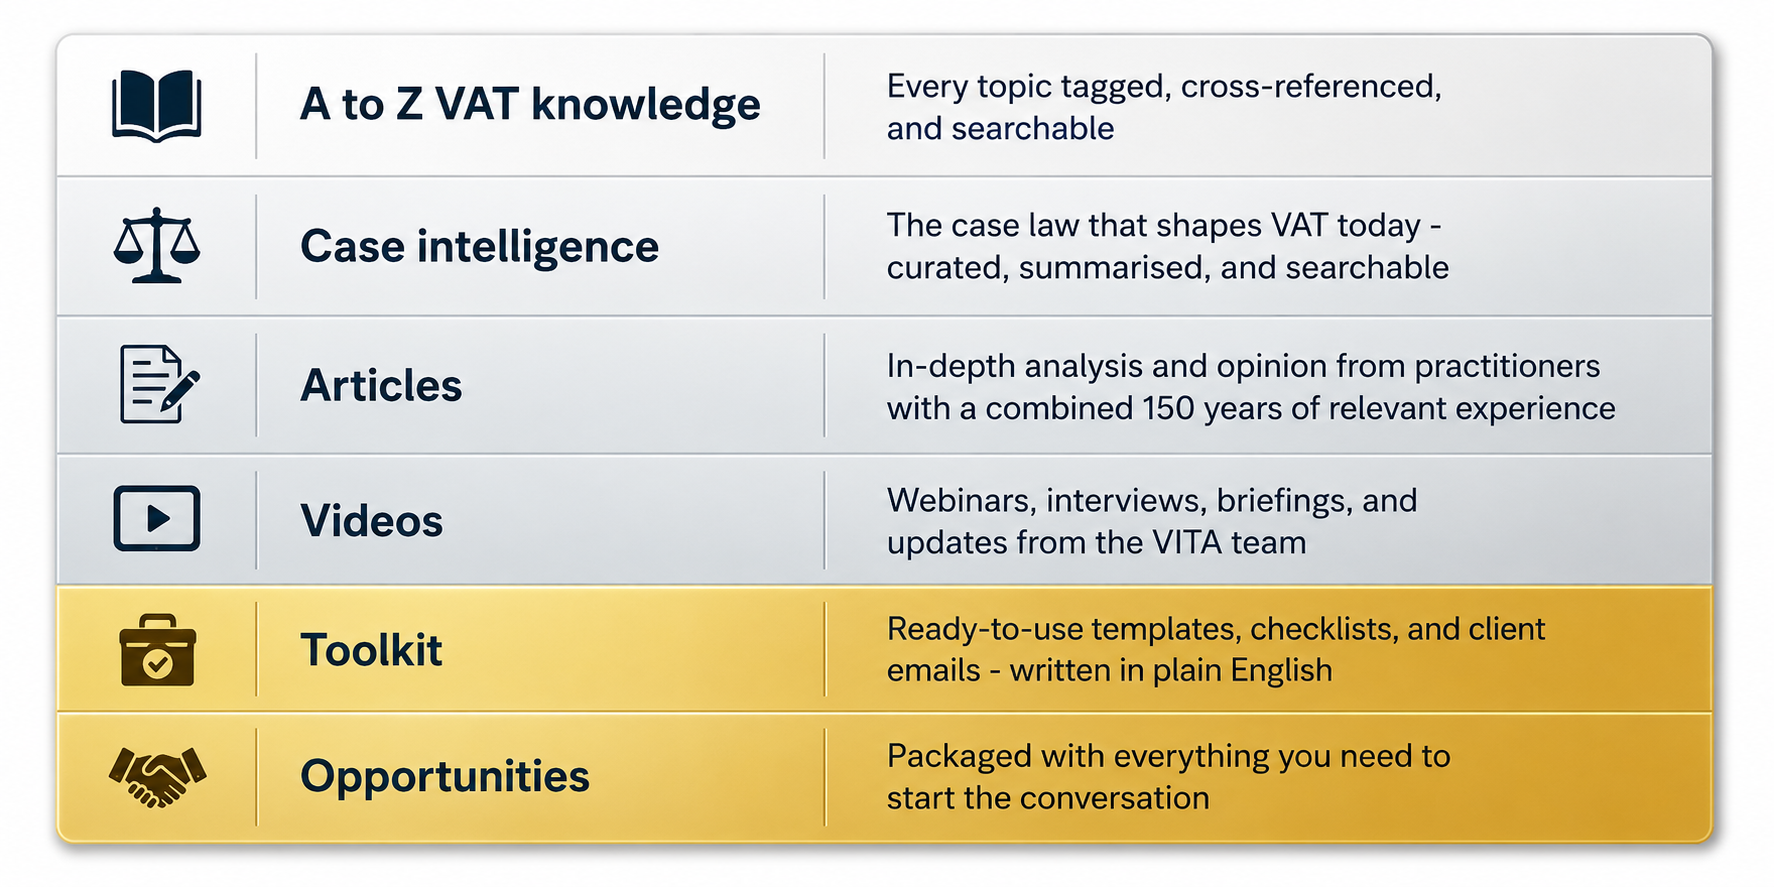Click the toolkit briefcase icon

pos(157,650)
